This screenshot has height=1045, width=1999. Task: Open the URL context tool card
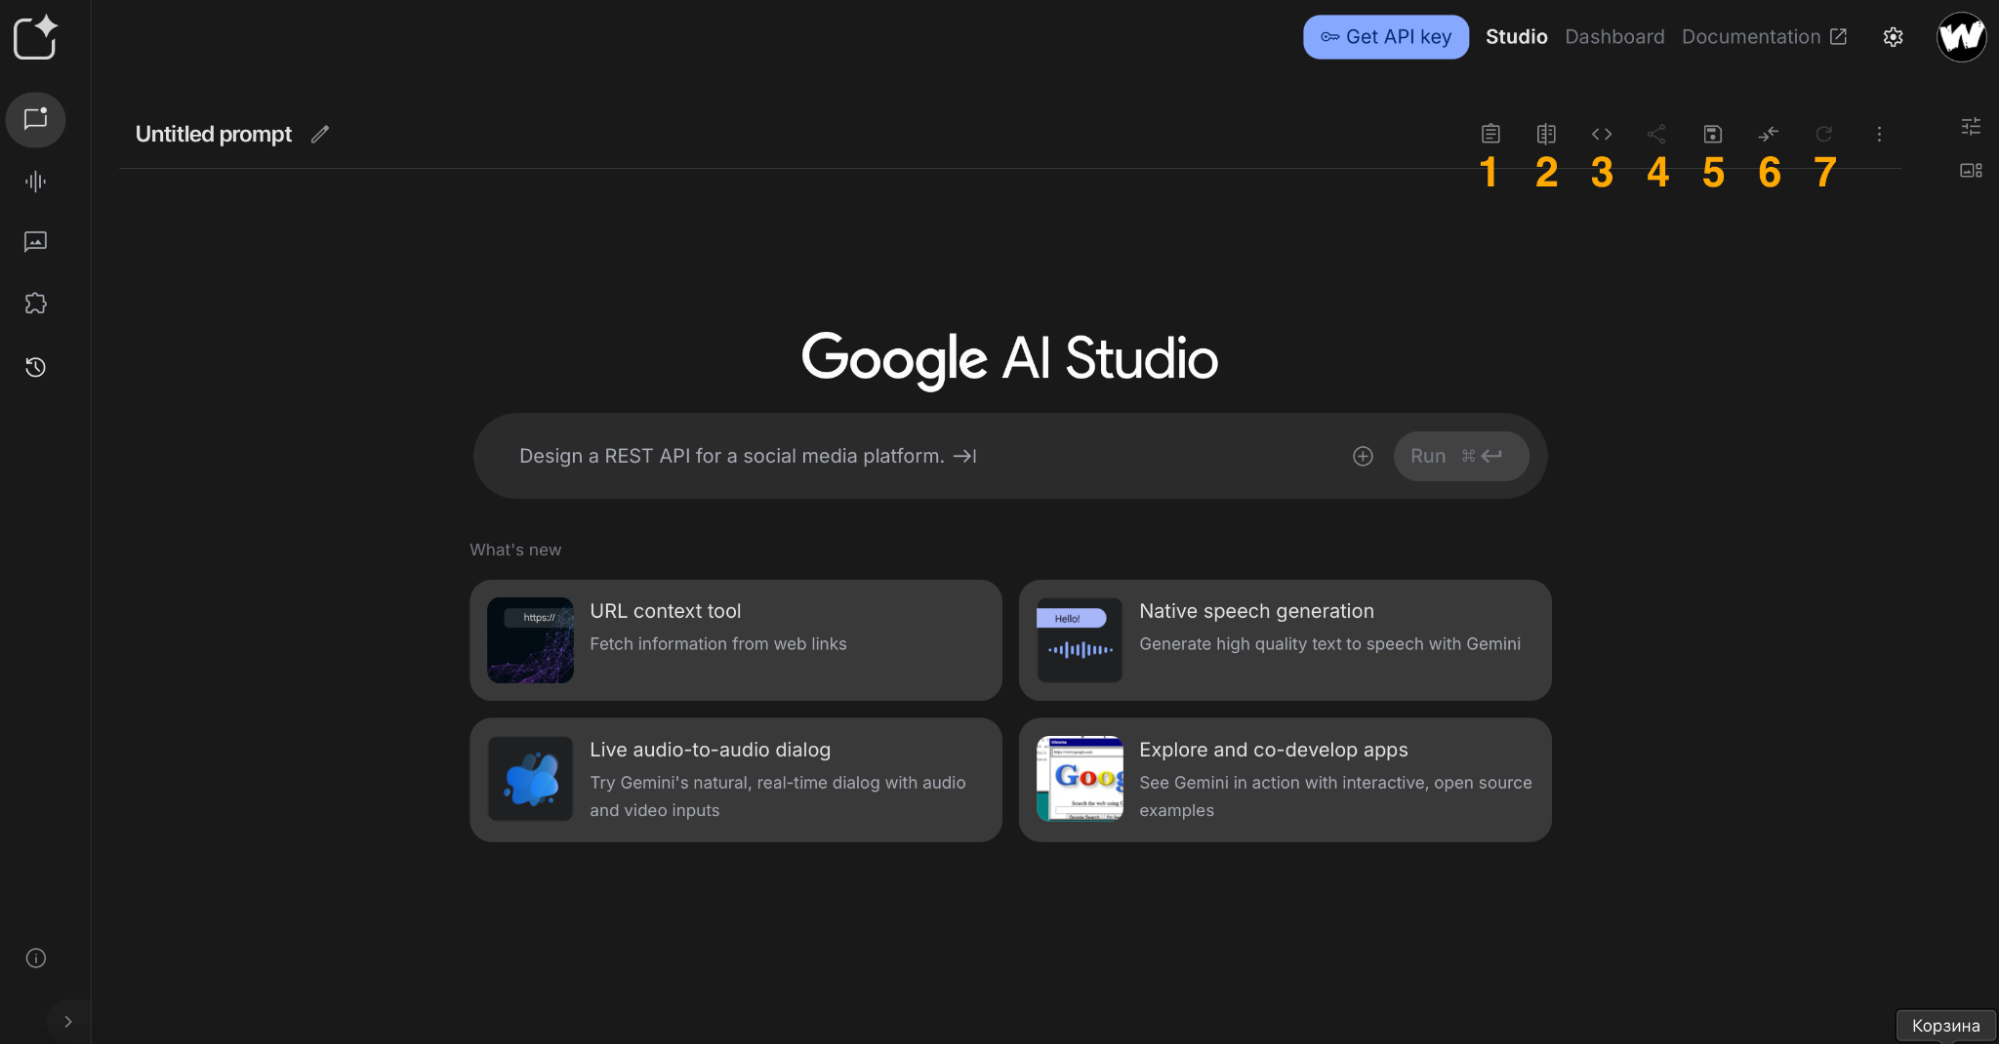(x=736, y=640)
